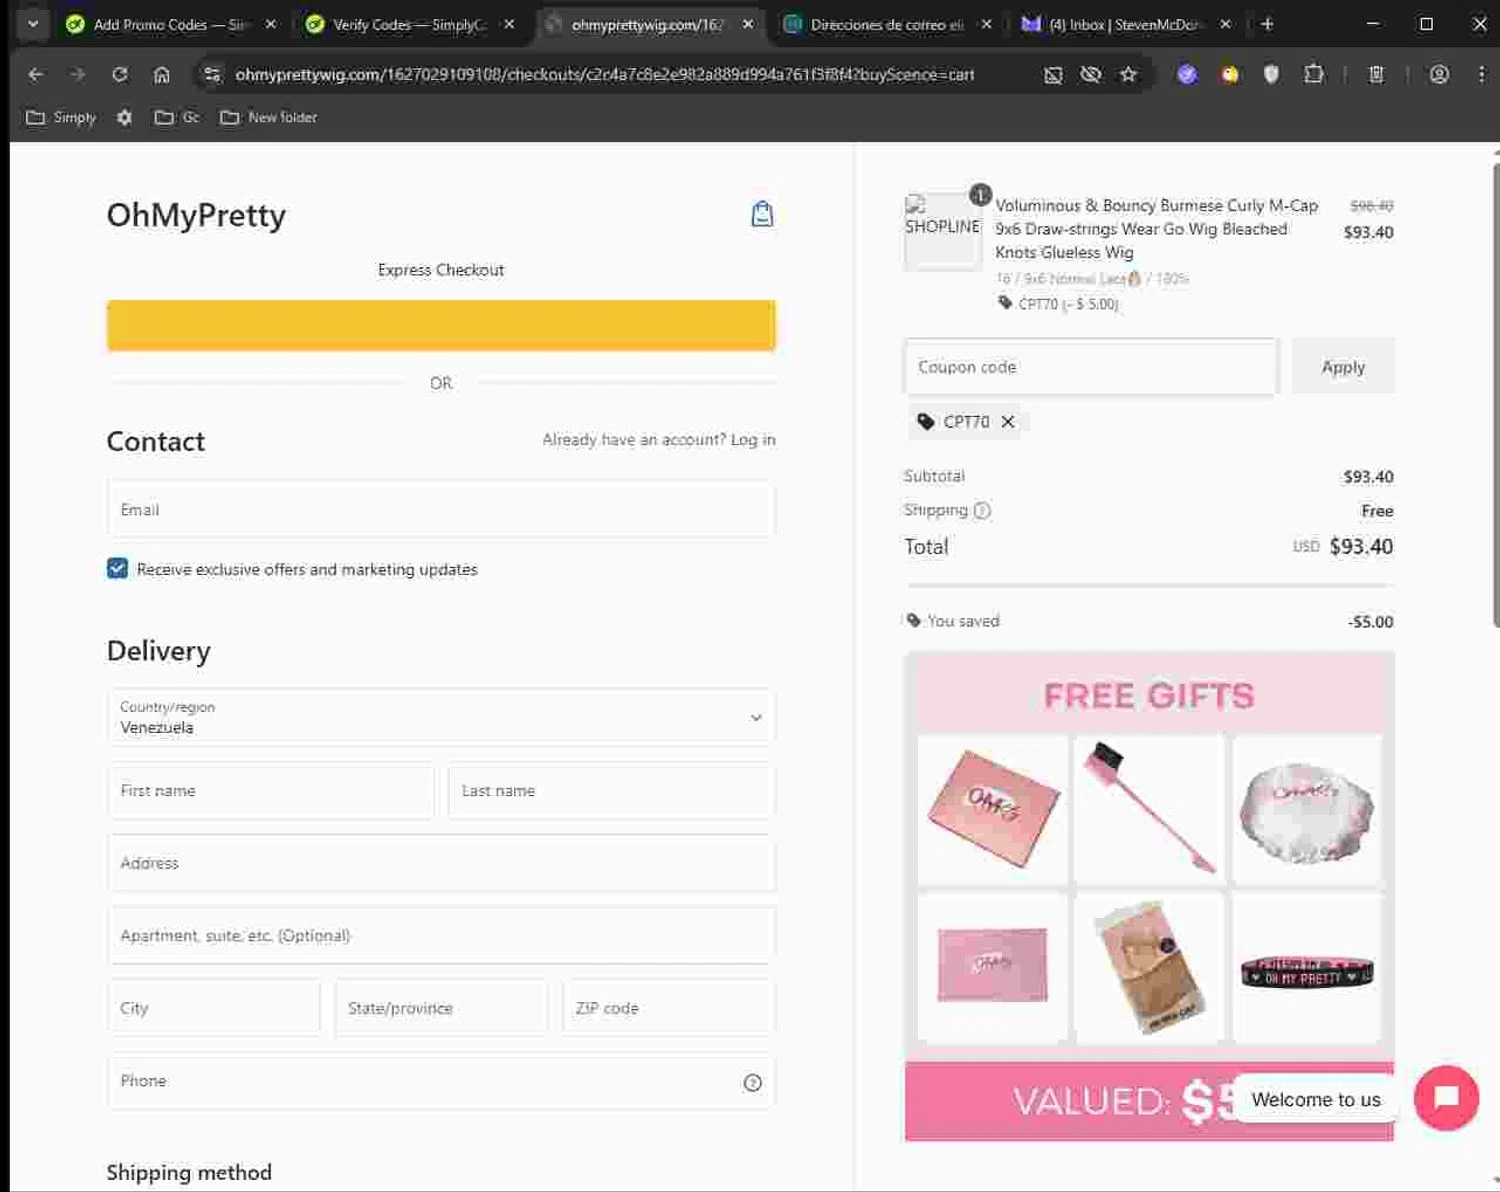1500x1192 pixels.
Task: Click the Total $93.40 amount
Action: pyautogui.click(x=1361, y=546)
